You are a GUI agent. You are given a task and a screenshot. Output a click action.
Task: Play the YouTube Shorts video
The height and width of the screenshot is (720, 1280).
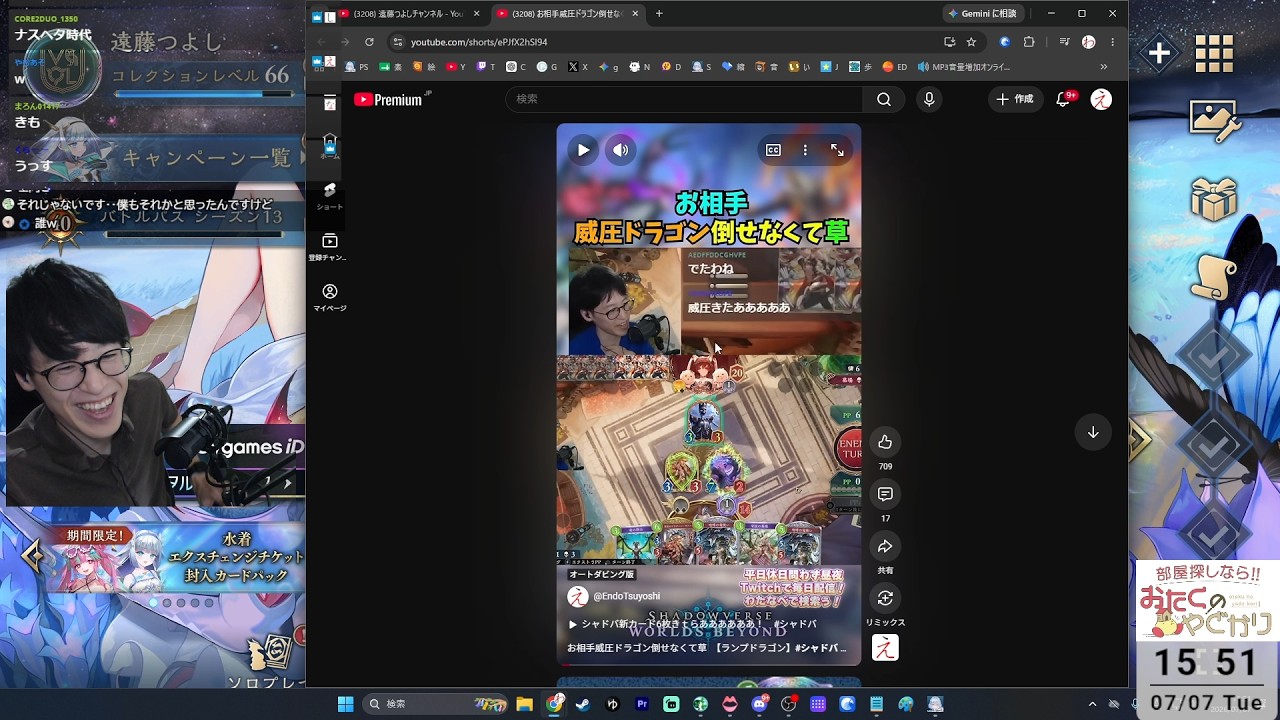click(583, 150)
